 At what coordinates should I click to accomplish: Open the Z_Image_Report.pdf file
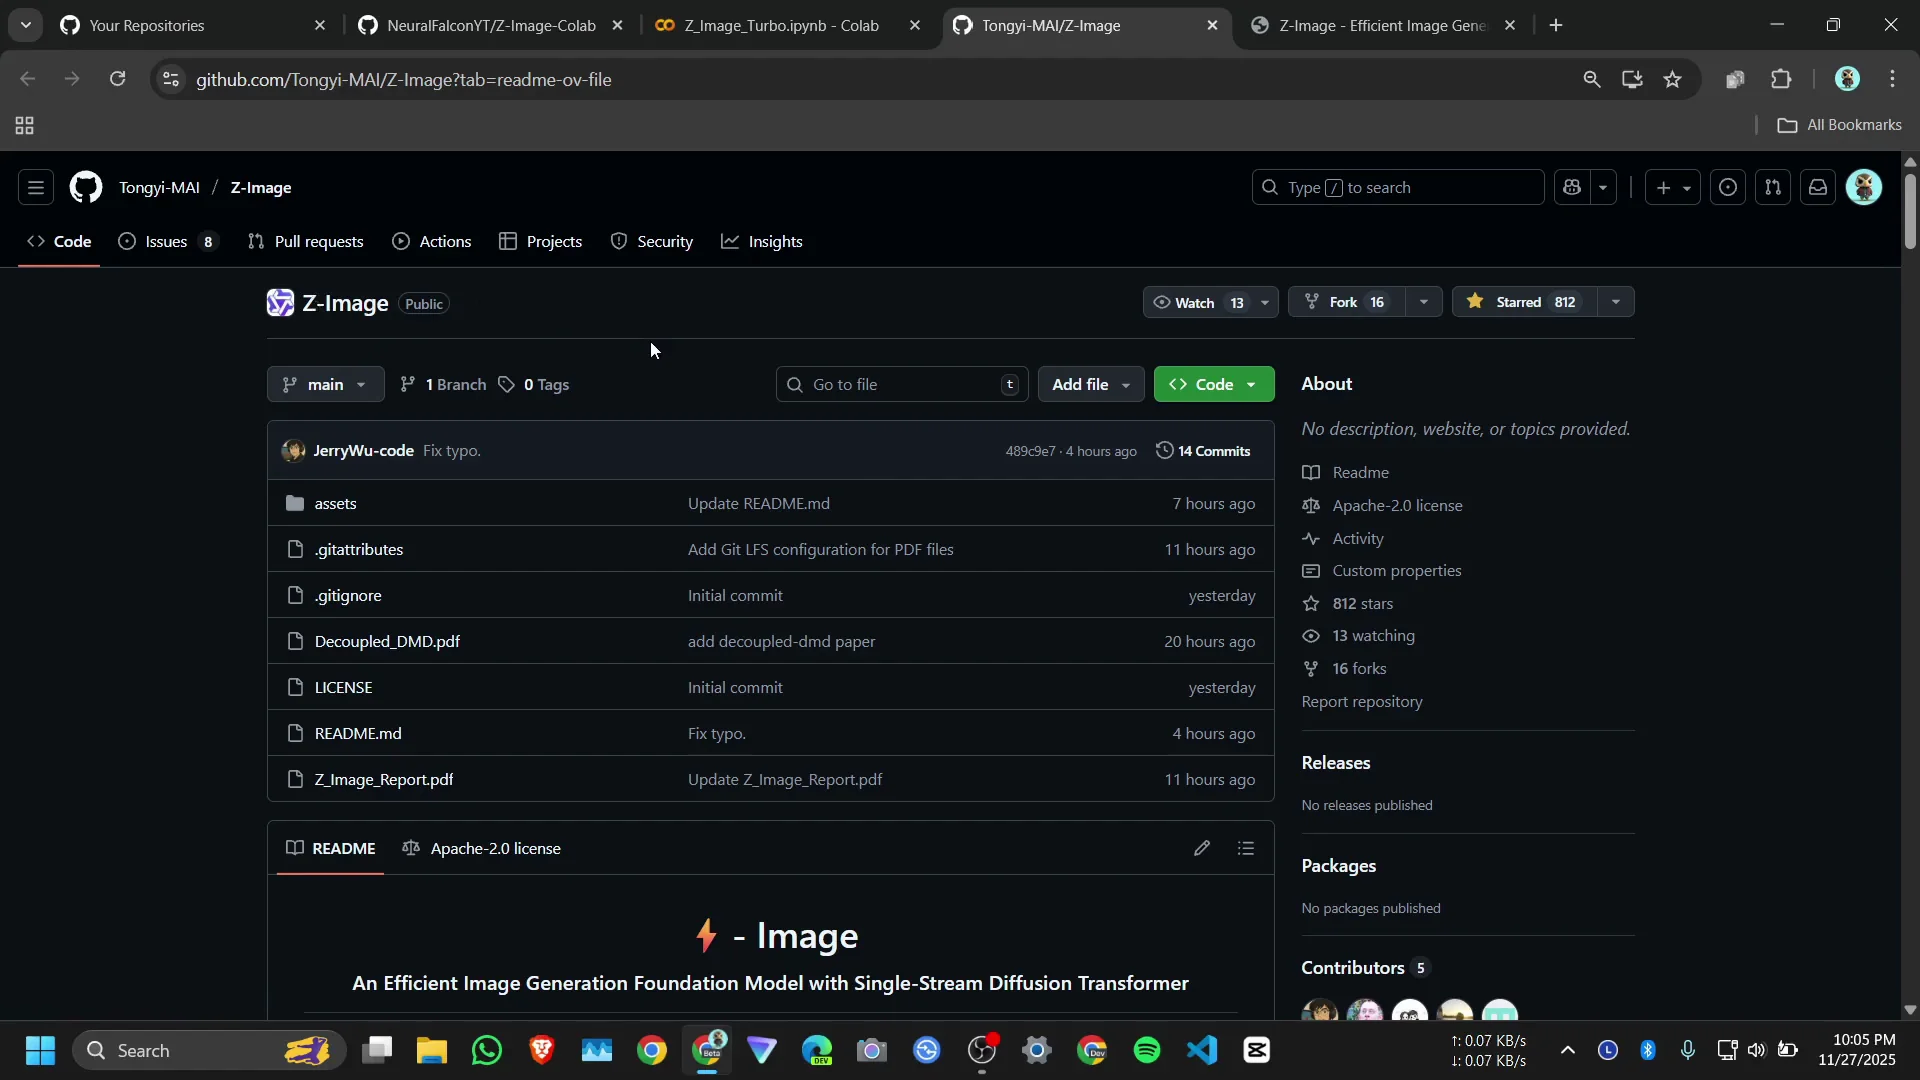[384, 780]
